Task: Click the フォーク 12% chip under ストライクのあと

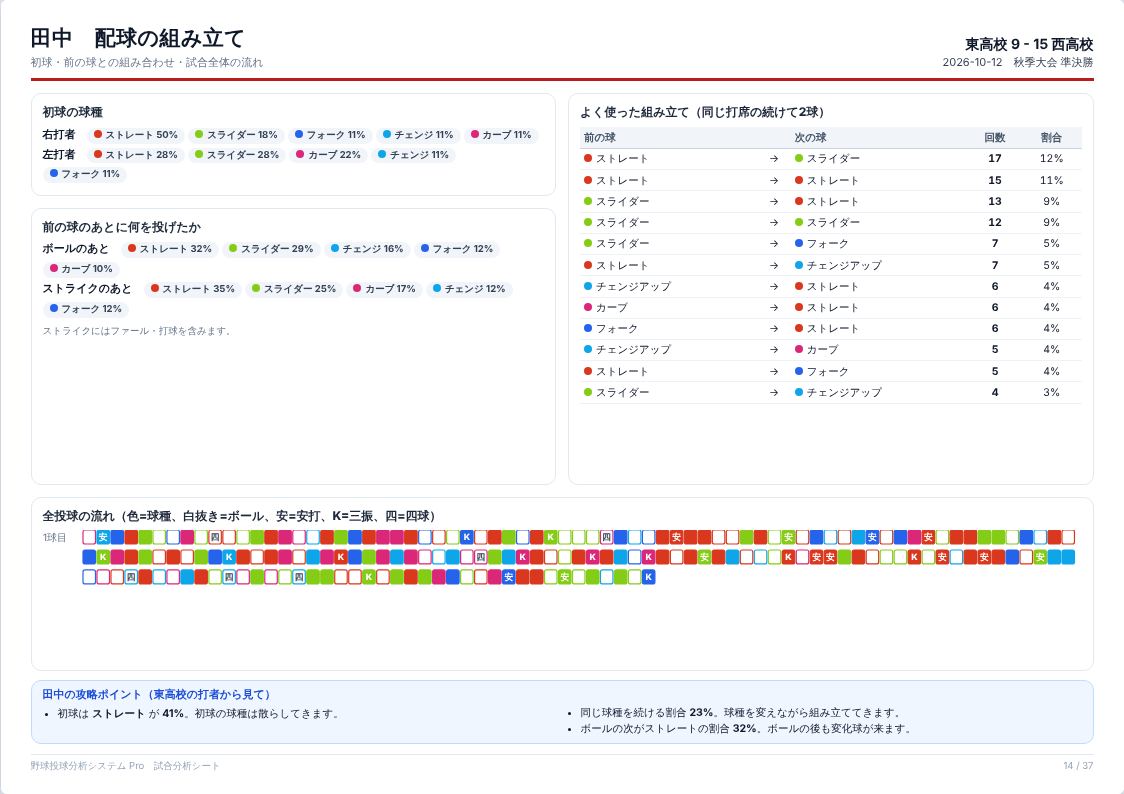Action: (x=85, y=309)
